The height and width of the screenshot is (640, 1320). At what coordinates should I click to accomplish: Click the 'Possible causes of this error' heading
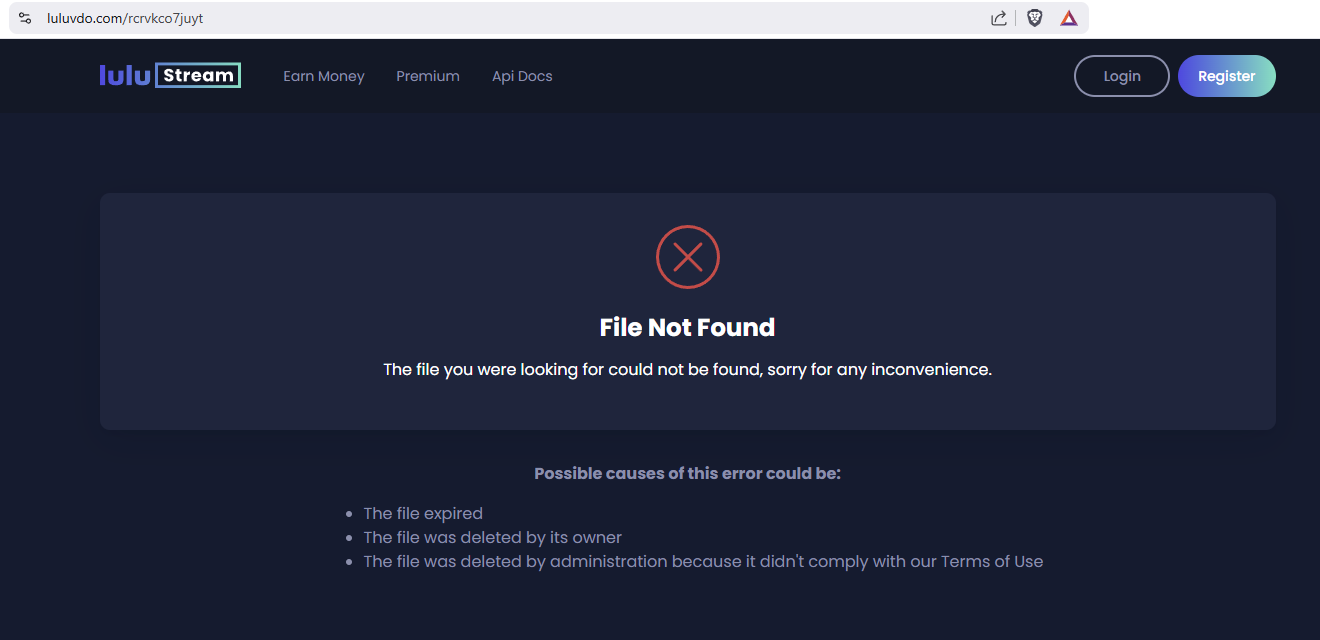pos(687,473)
